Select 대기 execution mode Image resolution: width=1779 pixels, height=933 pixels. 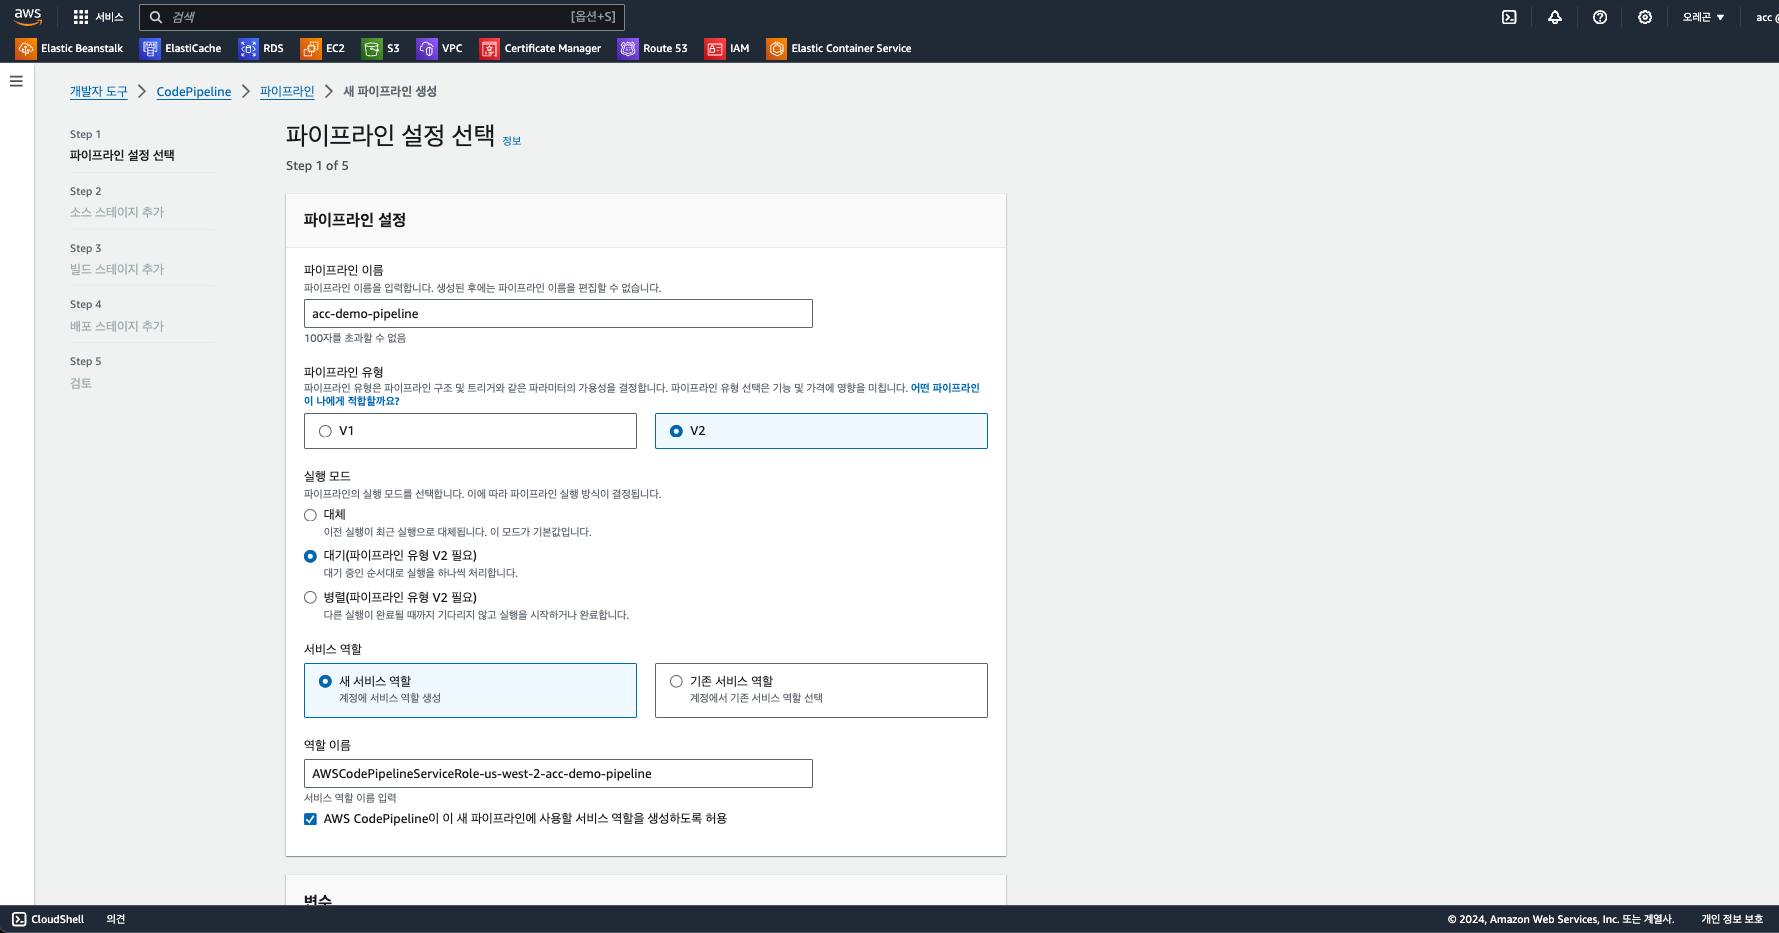point(310,556)
